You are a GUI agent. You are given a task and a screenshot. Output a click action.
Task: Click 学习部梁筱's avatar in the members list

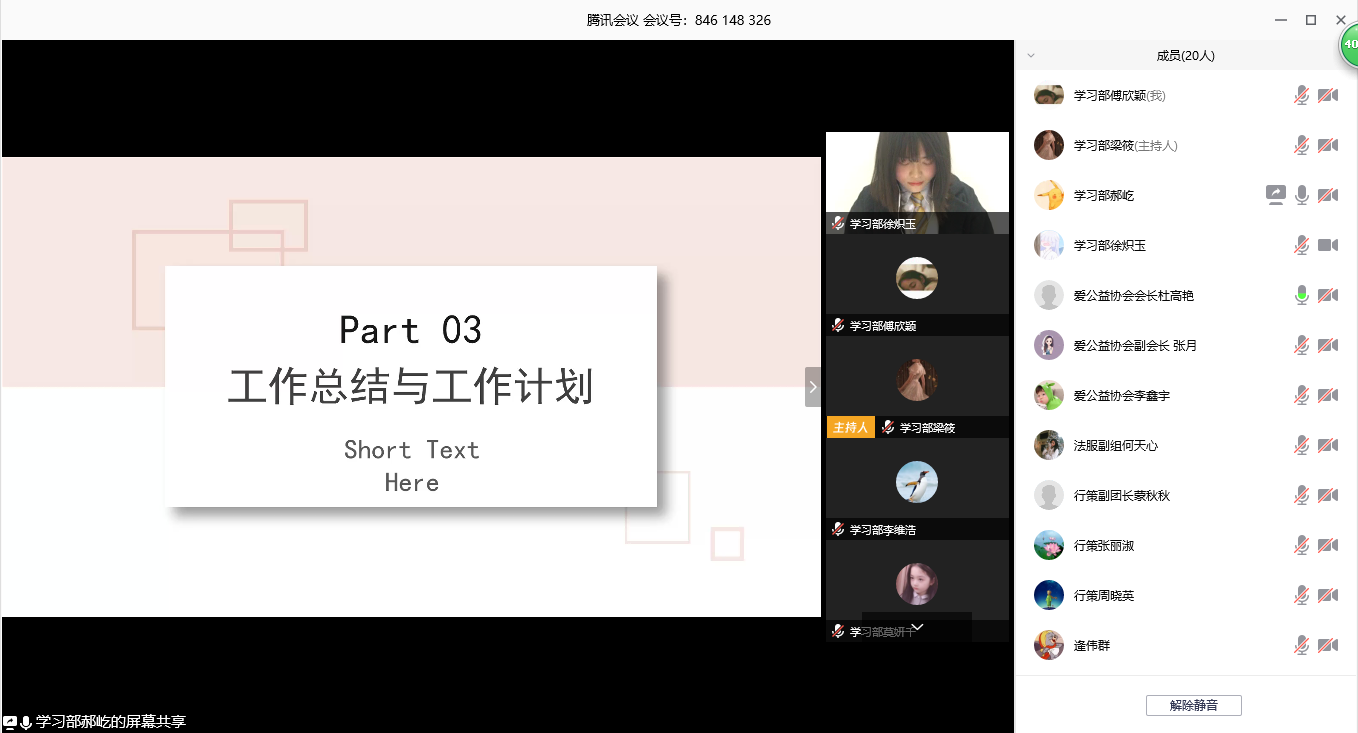[x=1048, y=145]
